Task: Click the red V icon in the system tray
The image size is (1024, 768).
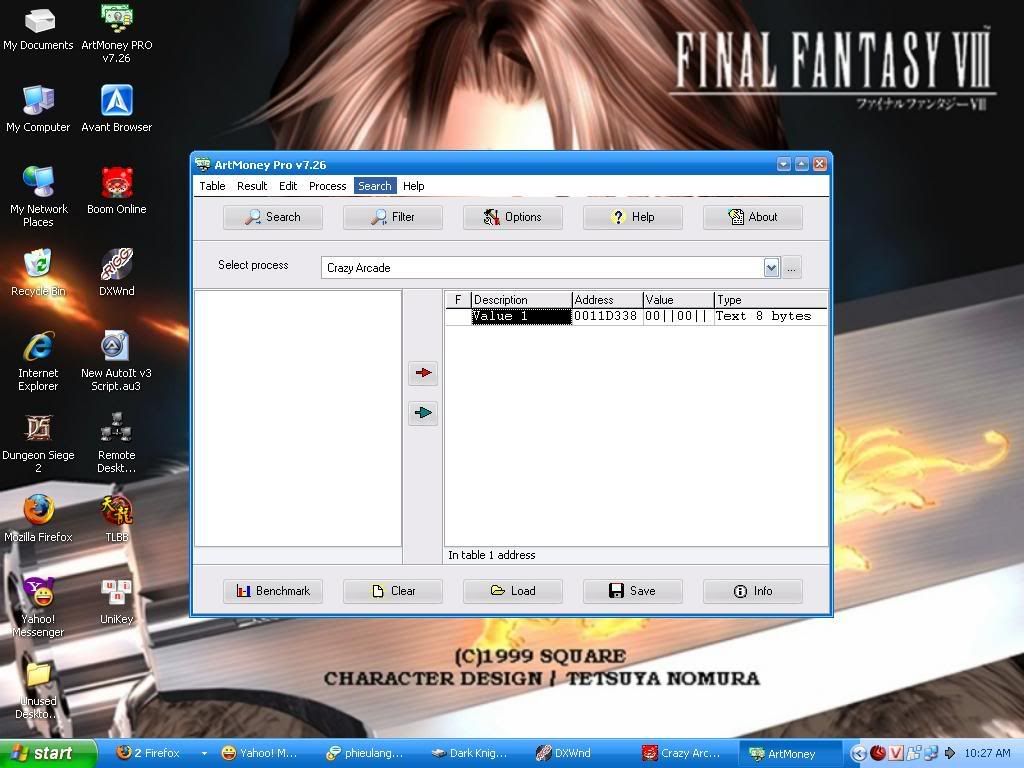Action: tap(895, 754)
